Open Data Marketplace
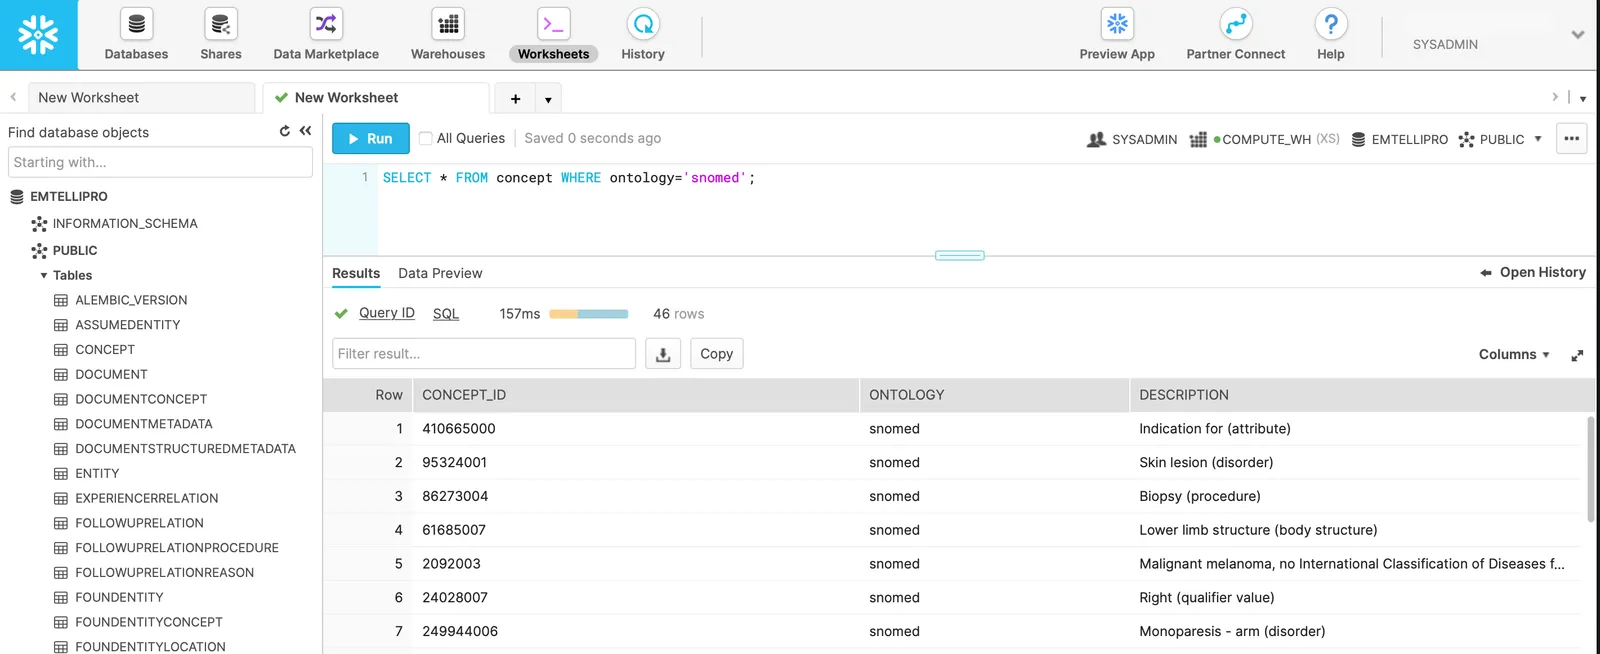The width and height of the screenshot is (1600, 654). [x=326, y=35]
